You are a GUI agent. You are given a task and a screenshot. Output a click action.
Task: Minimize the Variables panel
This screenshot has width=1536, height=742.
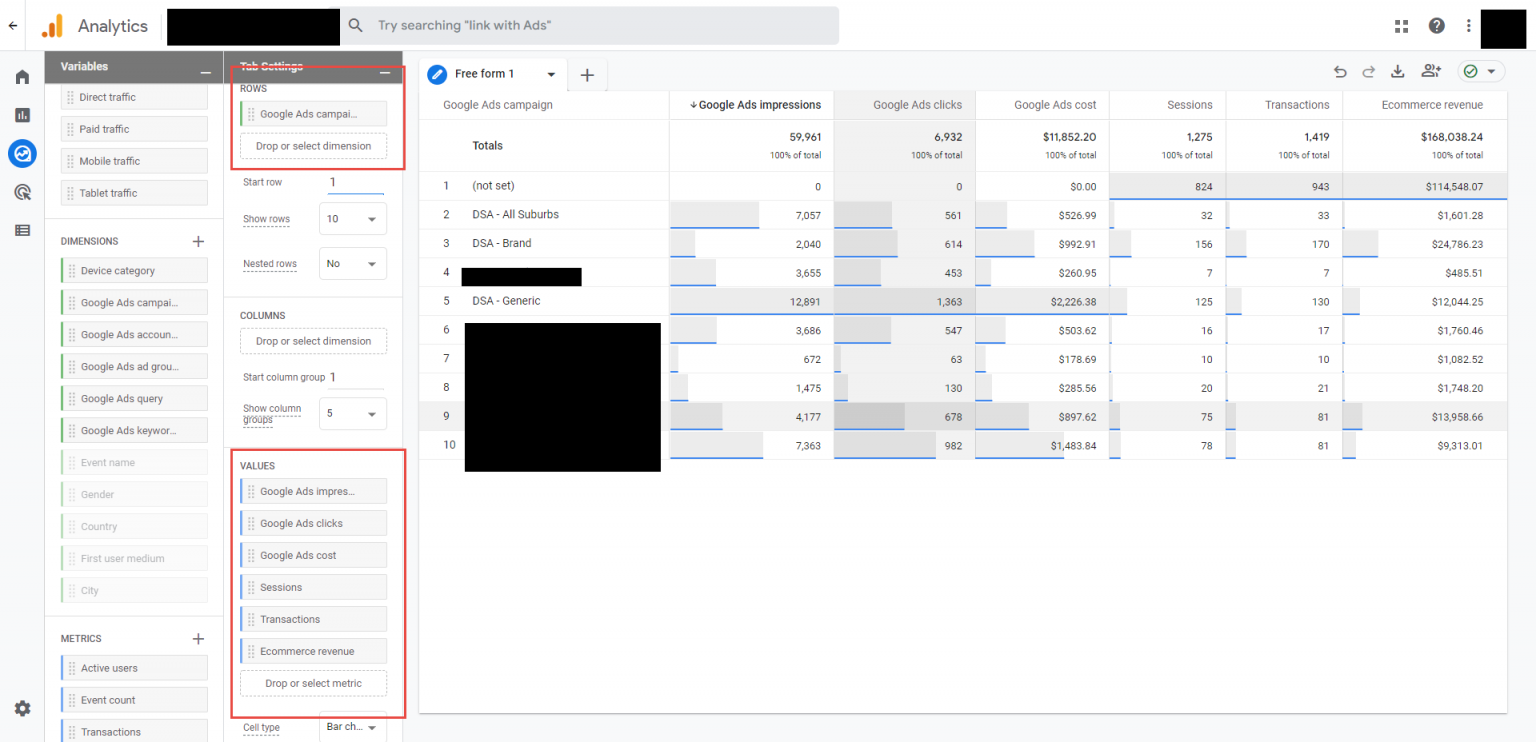(205, 72)
